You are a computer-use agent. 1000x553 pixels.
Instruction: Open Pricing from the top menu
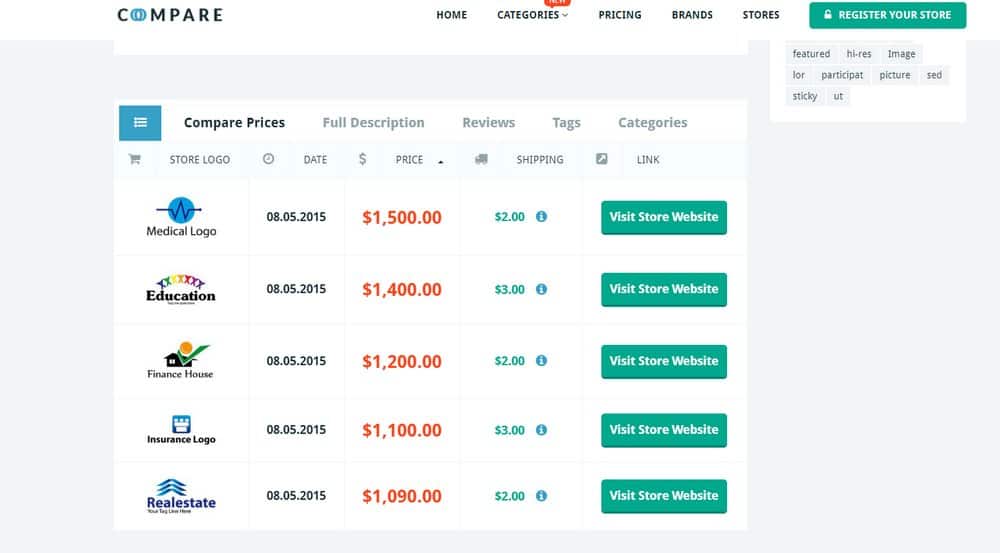click(620, 15)
